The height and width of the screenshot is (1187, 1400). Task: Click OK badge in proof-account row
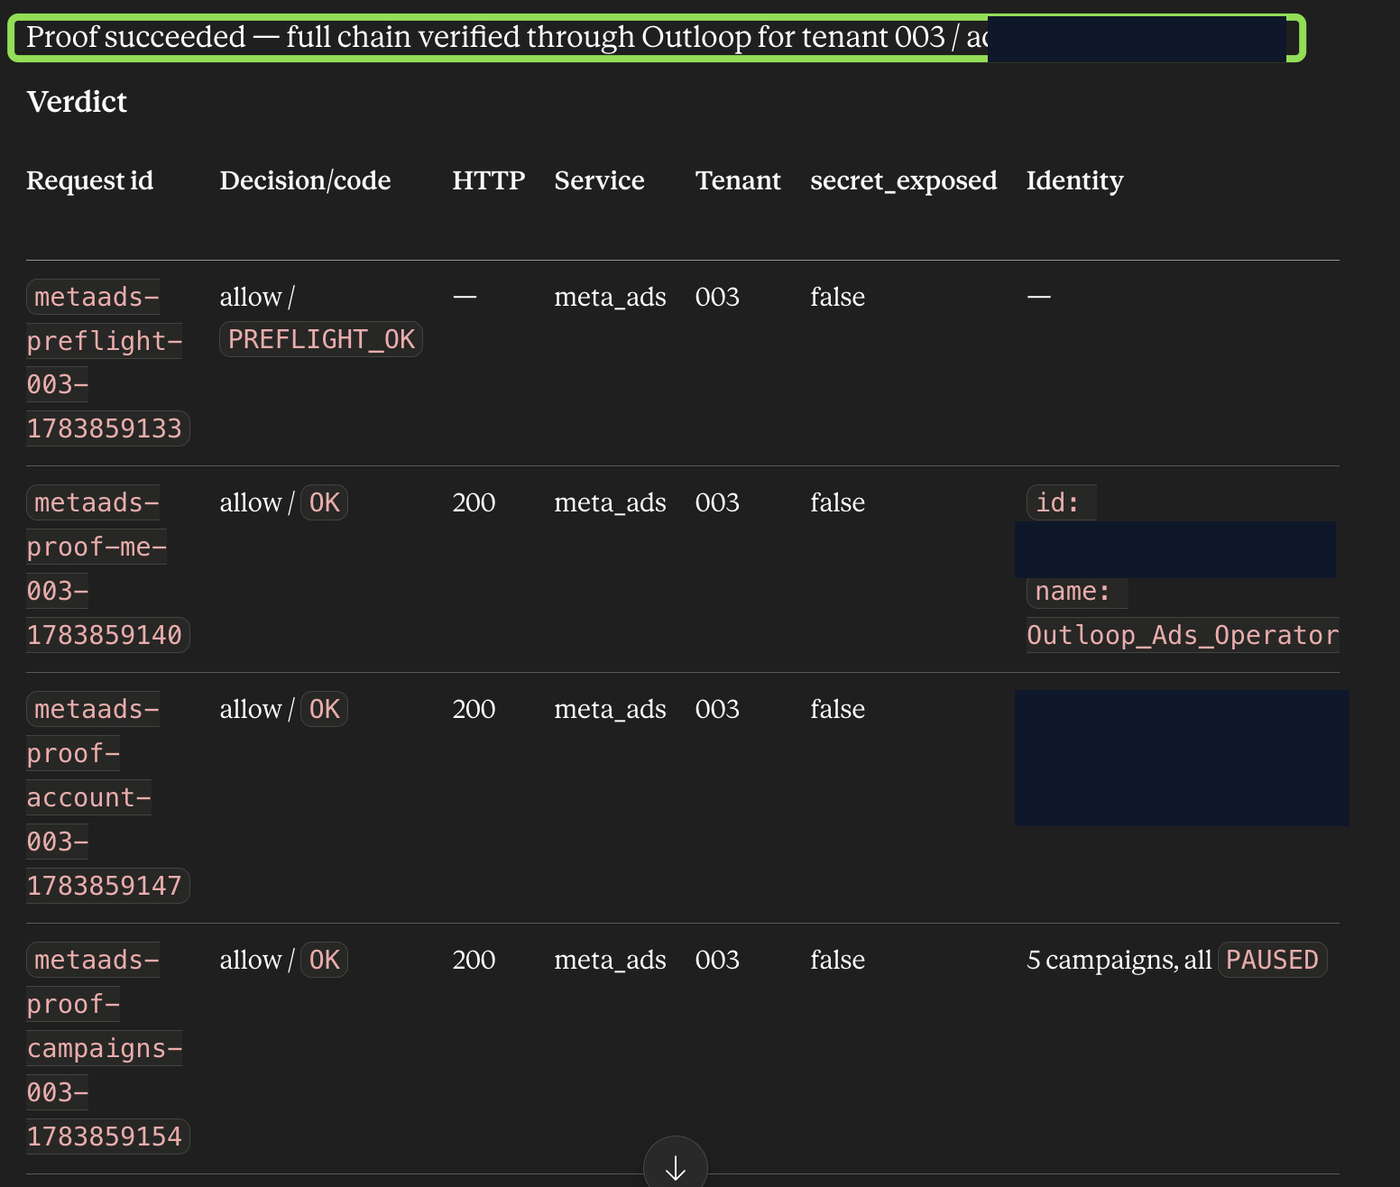pyautogui.click(x=324, y=710)
